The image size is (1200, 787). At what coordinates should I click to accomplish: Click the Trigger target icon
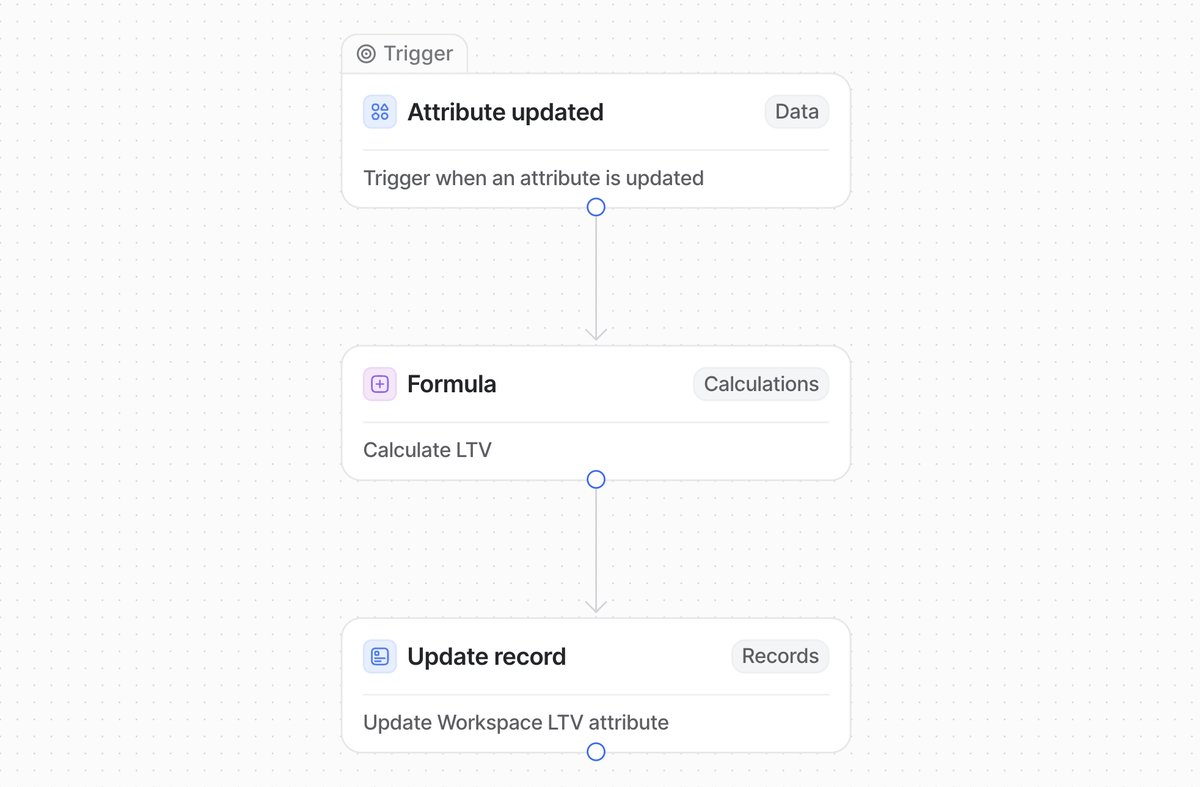point(366,54)
